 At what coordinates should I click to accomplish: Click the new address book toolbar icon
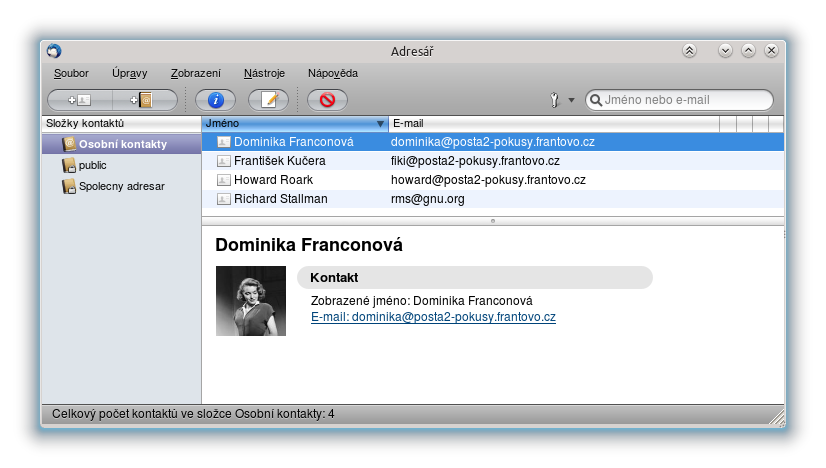143,100
